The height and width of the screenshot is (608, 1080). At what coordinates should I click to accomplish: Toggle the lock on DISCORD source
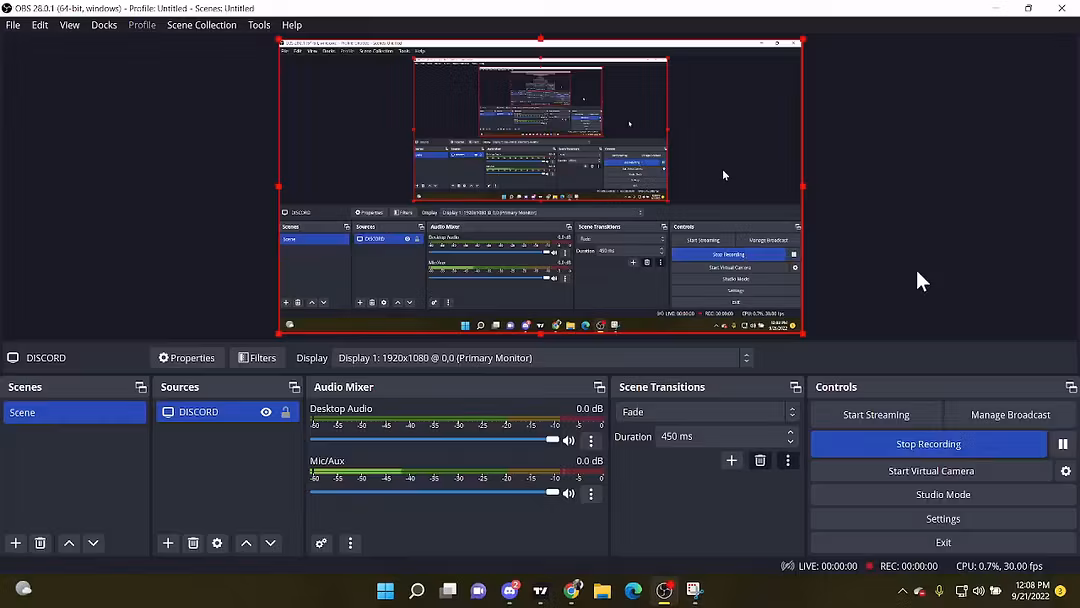point(285,412)
